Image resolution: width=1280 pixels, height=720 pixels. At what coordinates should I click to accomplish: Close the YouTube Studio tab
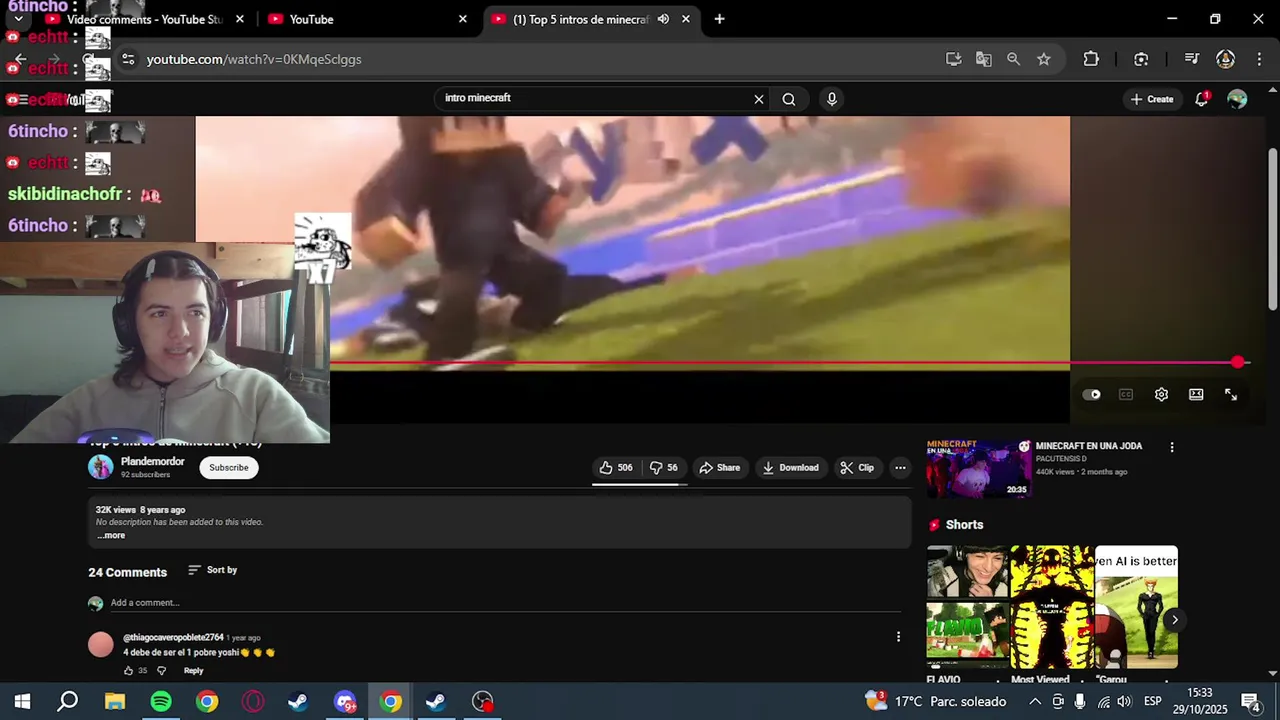pyautogui.click(x=239, y=19)
